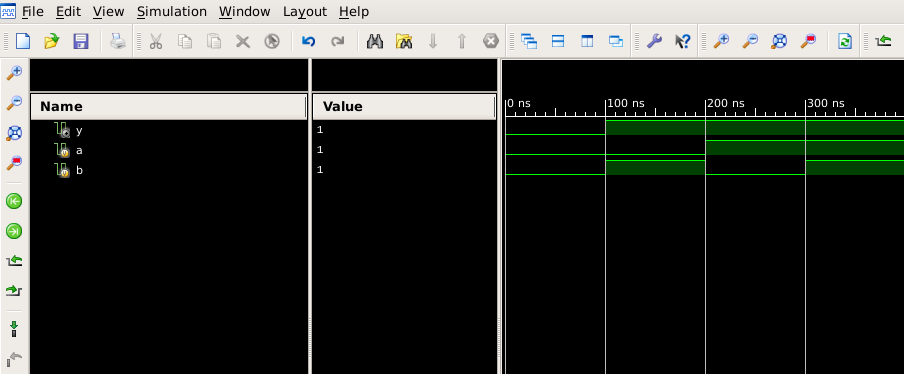Select signal a in the Name list

coord(79,150)
